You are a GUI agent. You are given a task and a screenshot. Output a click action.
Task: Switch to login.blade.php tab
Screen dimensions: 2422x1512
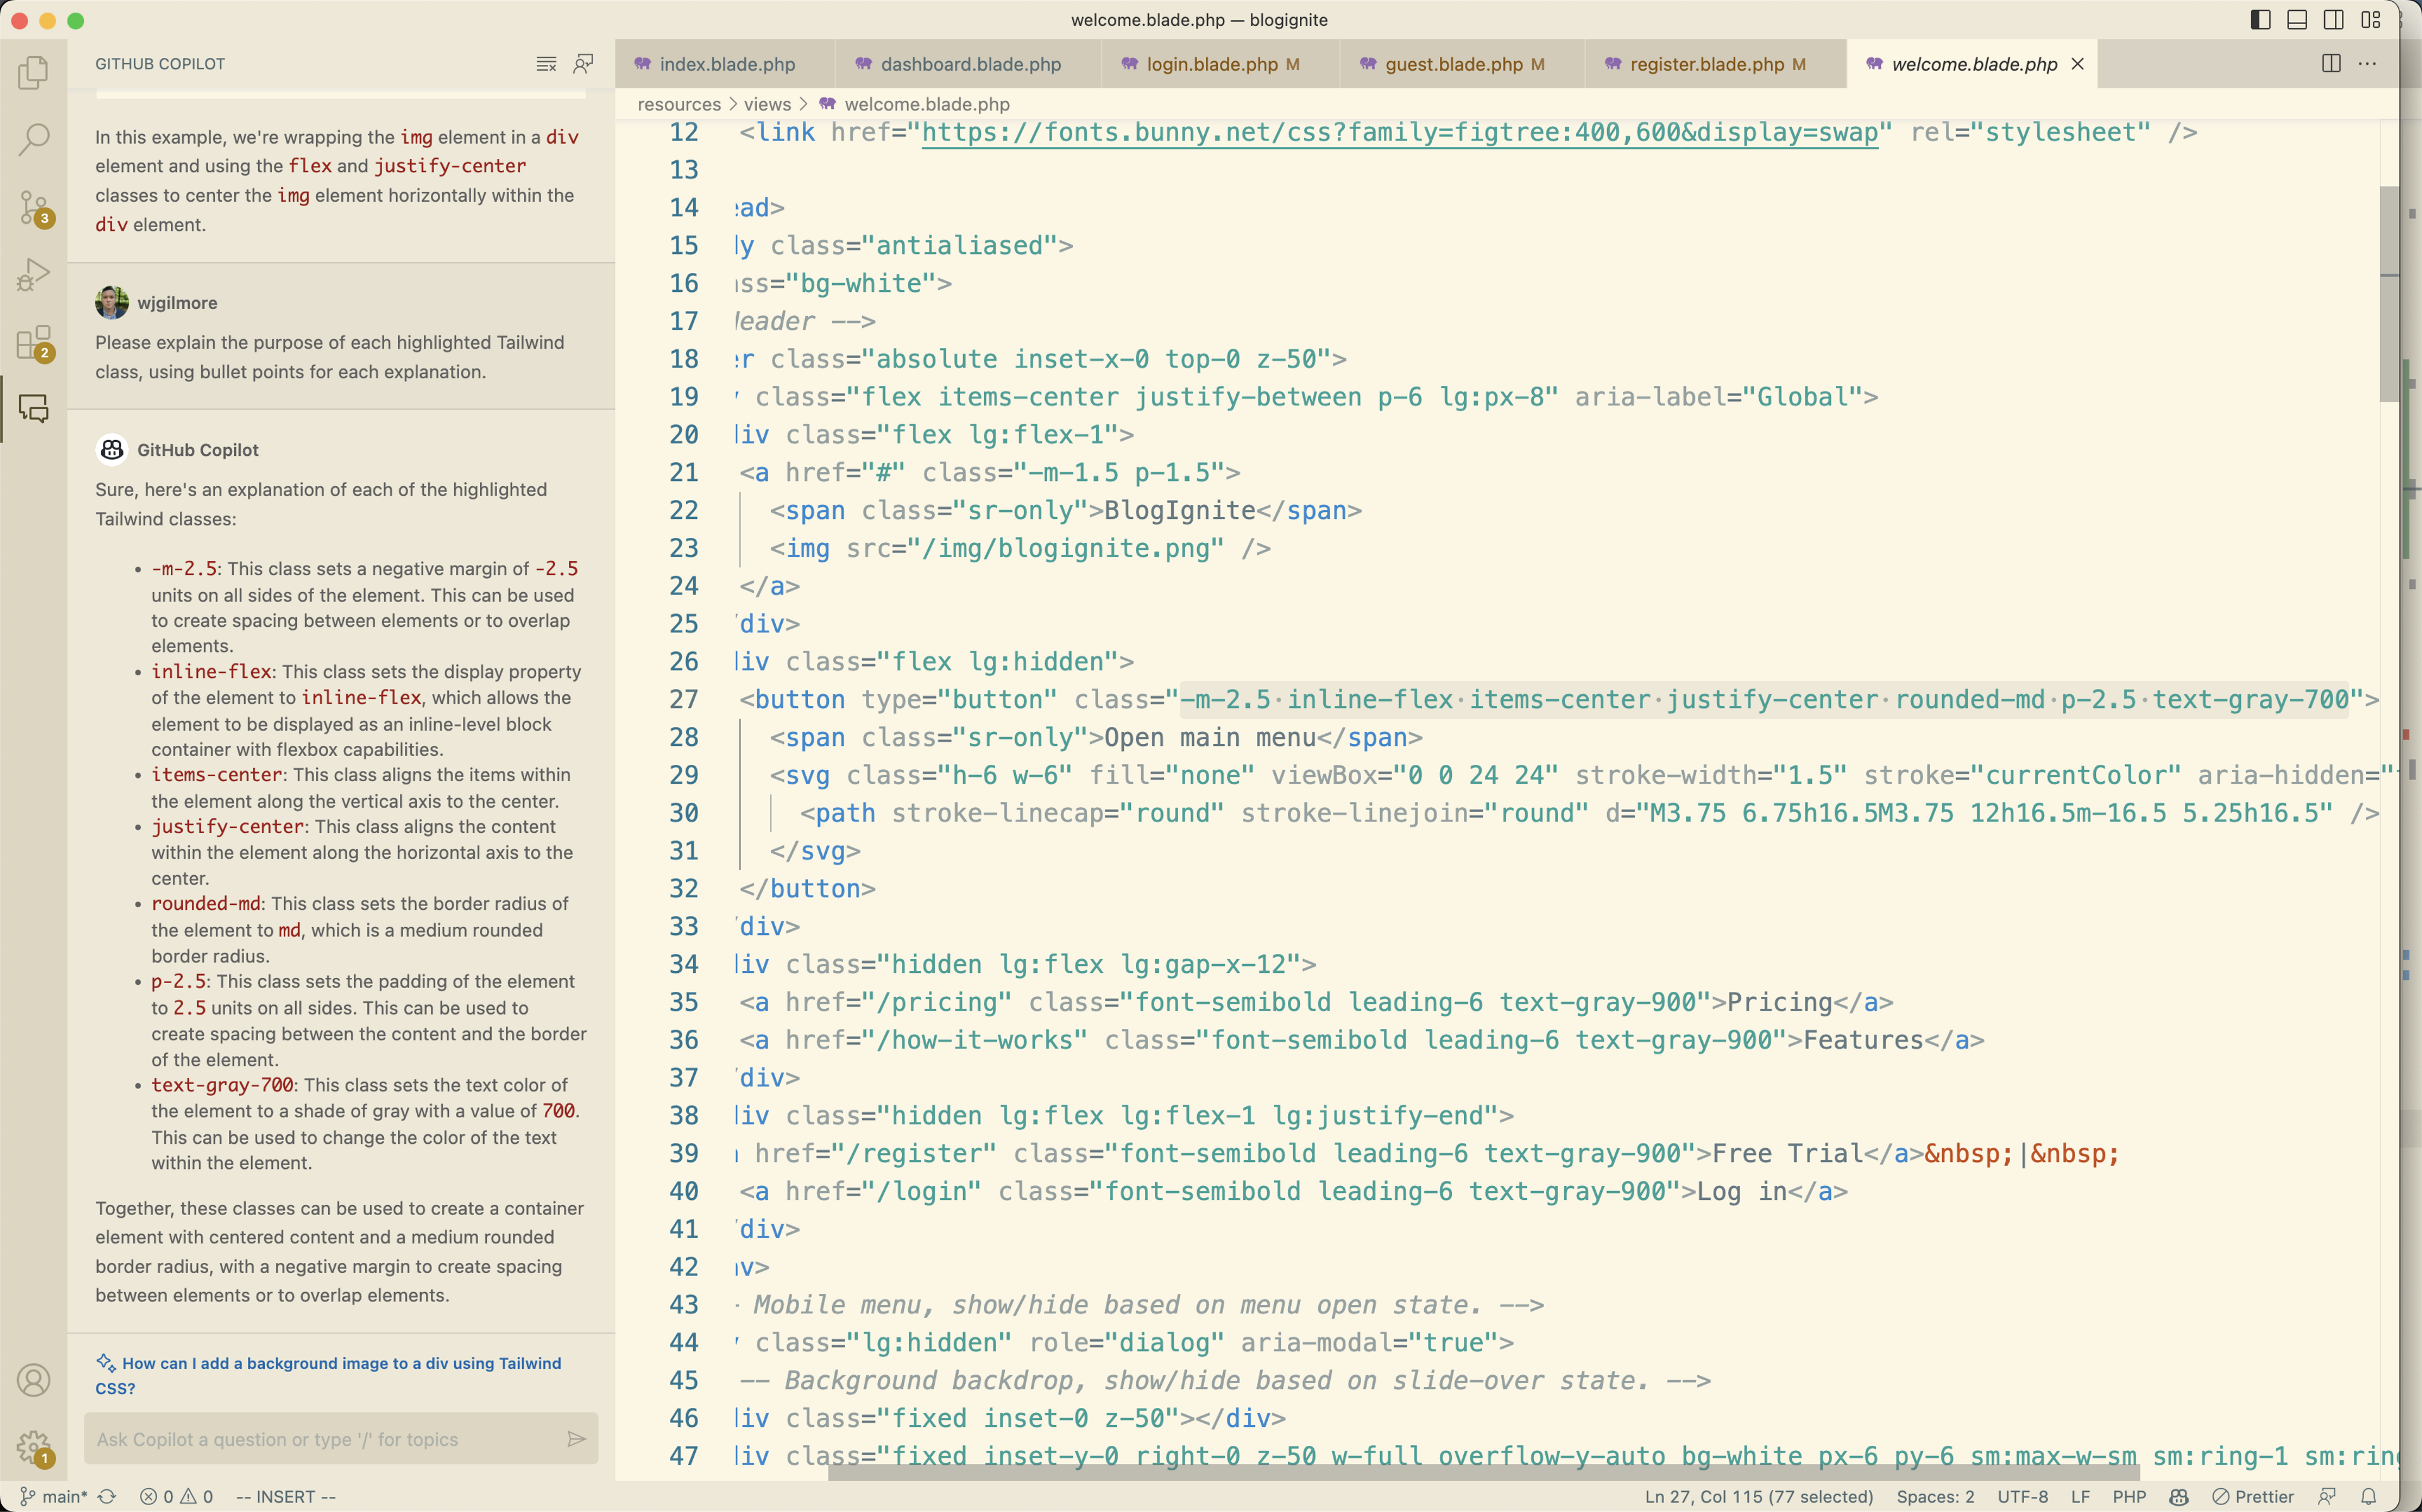coord(1220,64)
